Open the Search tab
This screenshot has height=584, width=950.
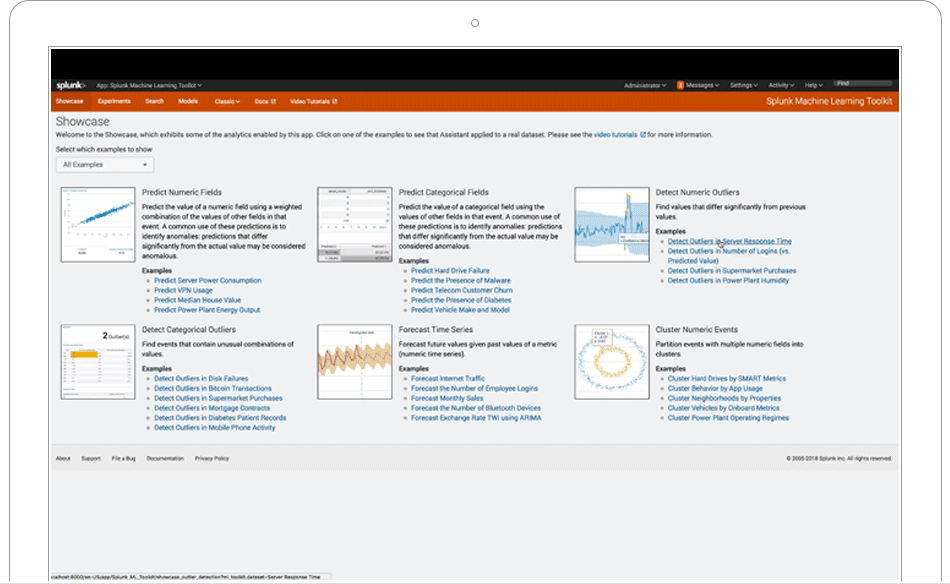coord(154,101)
